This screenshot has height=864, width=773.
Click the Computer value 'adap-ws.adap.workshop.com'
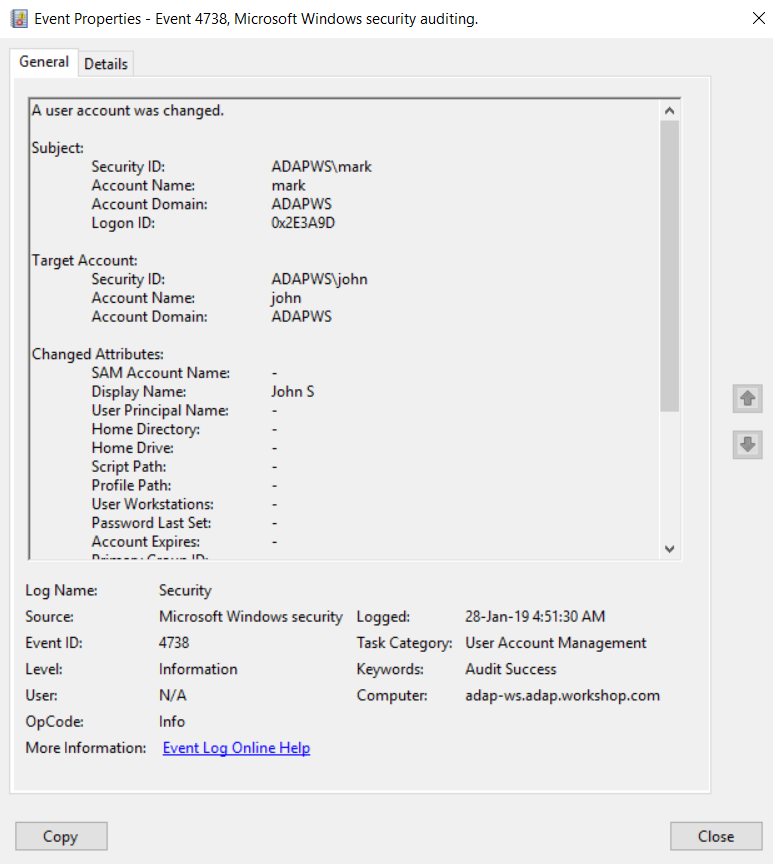[x=563, y=695]
